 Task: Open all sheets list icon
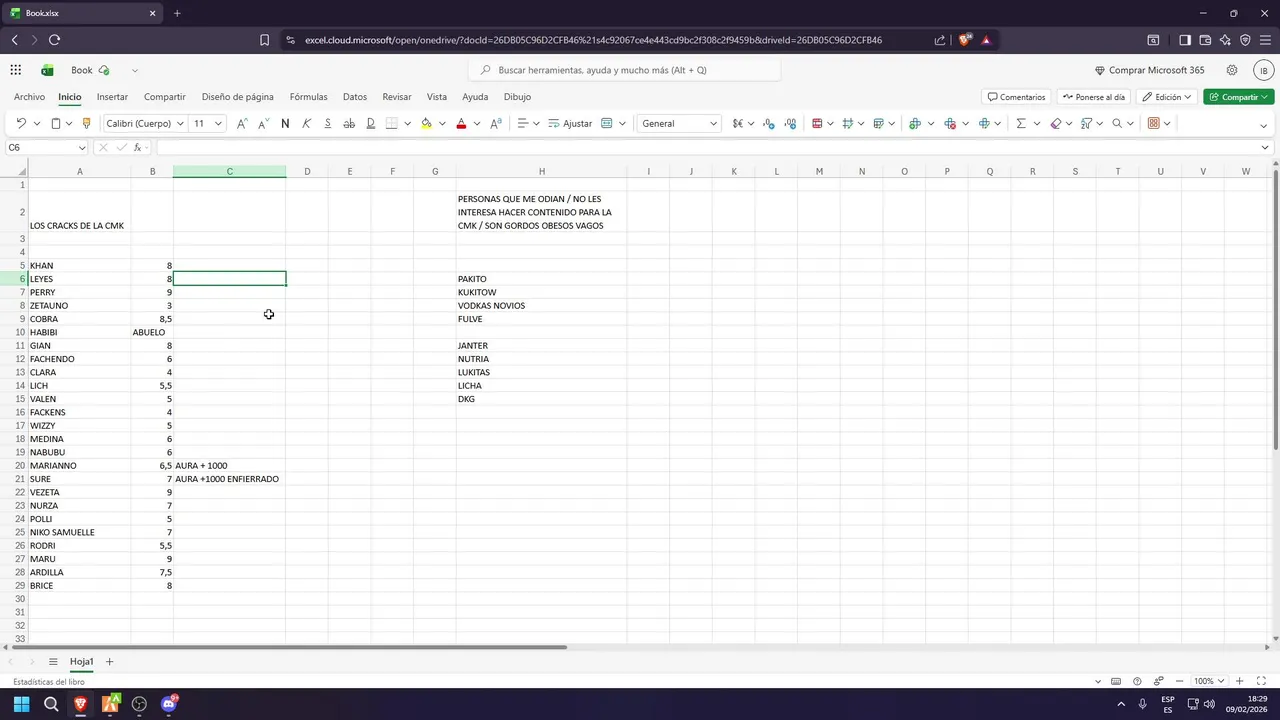[53, 662]
